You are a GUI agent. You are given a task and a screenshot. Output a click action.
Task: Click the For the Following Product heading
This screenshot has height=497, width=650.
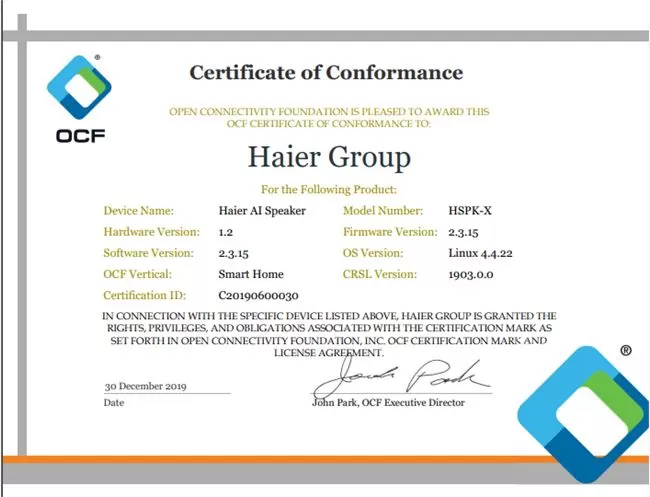(x=329, y=189)
